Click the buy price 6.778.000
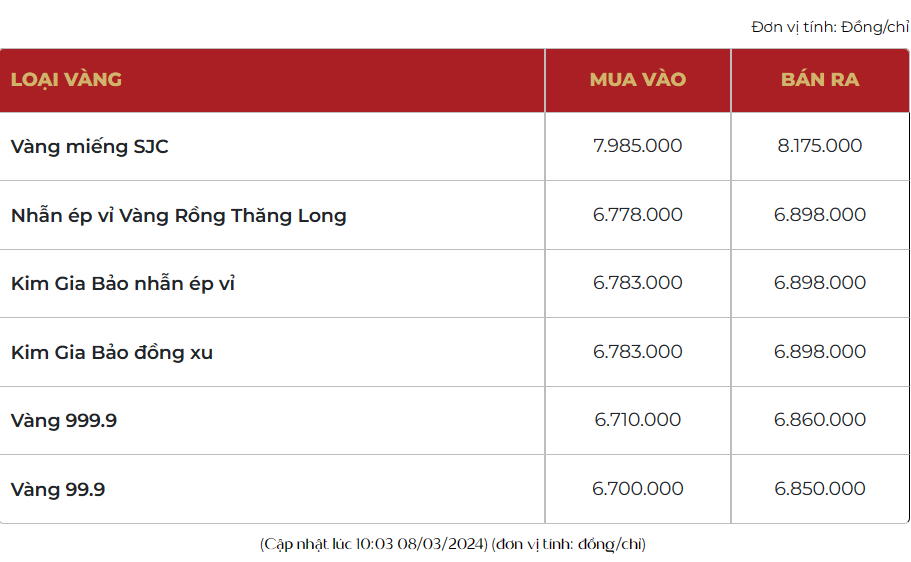The image size is (911, 562). click(637, 215)
